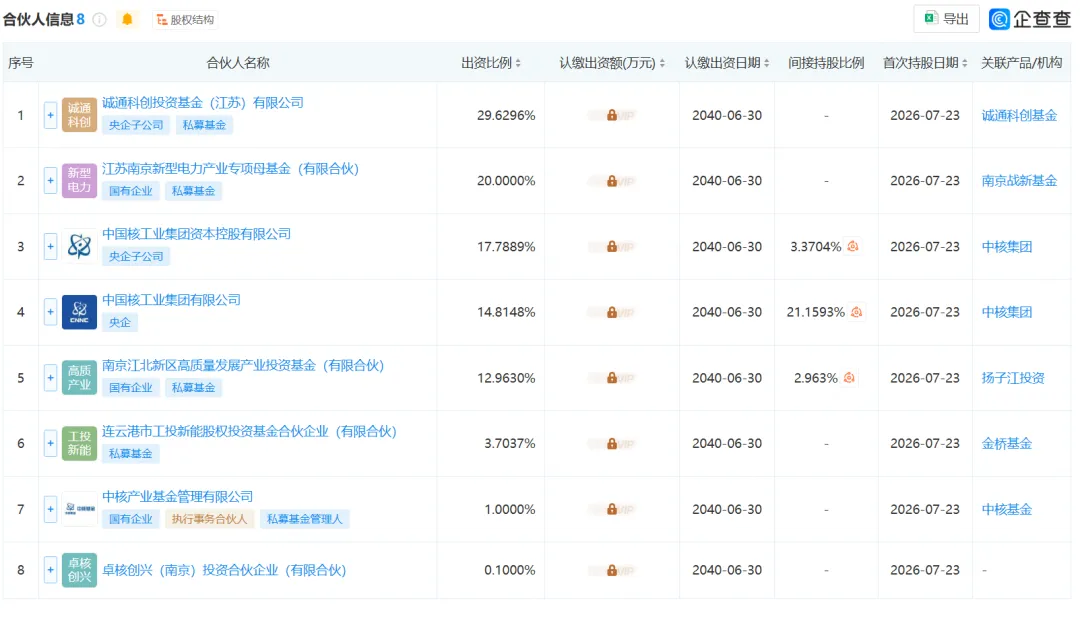The height and width of the screenshot is (617, 1080).
Task: Open 卓核创兴（南京）投资合伙企业 link
Action: pos(224,570)
